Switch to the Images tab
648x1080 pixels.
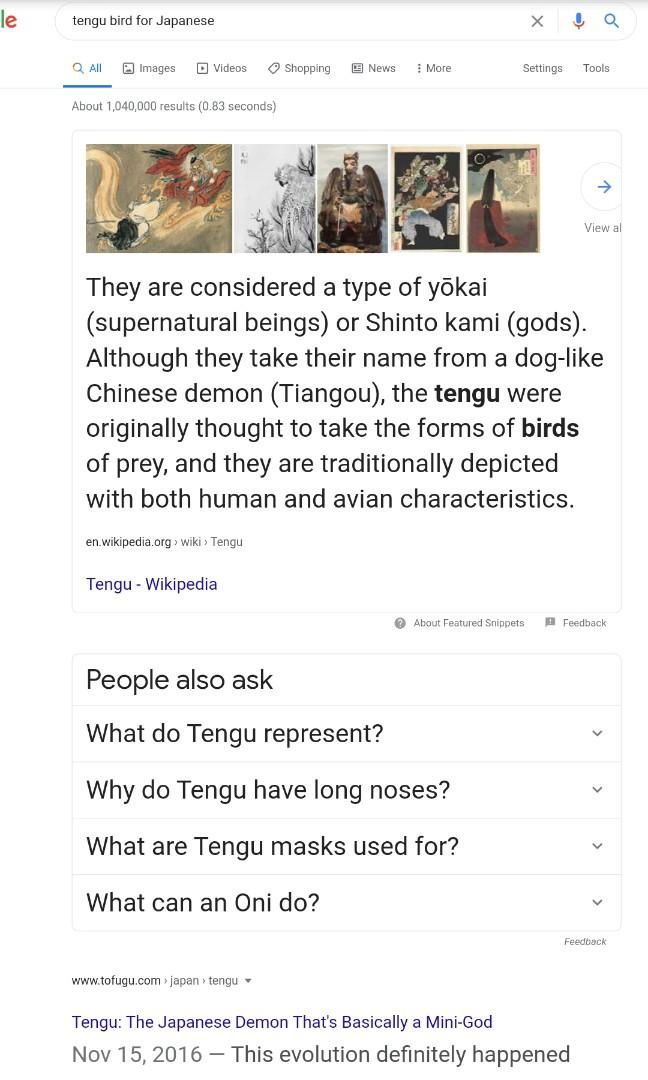149,68
